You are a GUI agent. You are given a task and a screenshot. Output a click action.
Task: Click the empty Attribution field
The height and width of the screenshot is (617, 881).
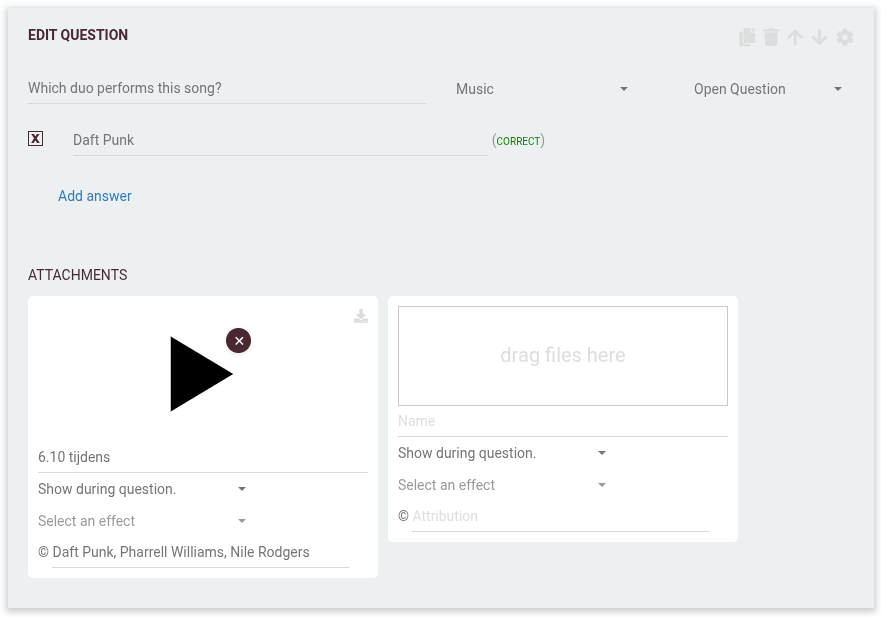click(x=559, y=516)
